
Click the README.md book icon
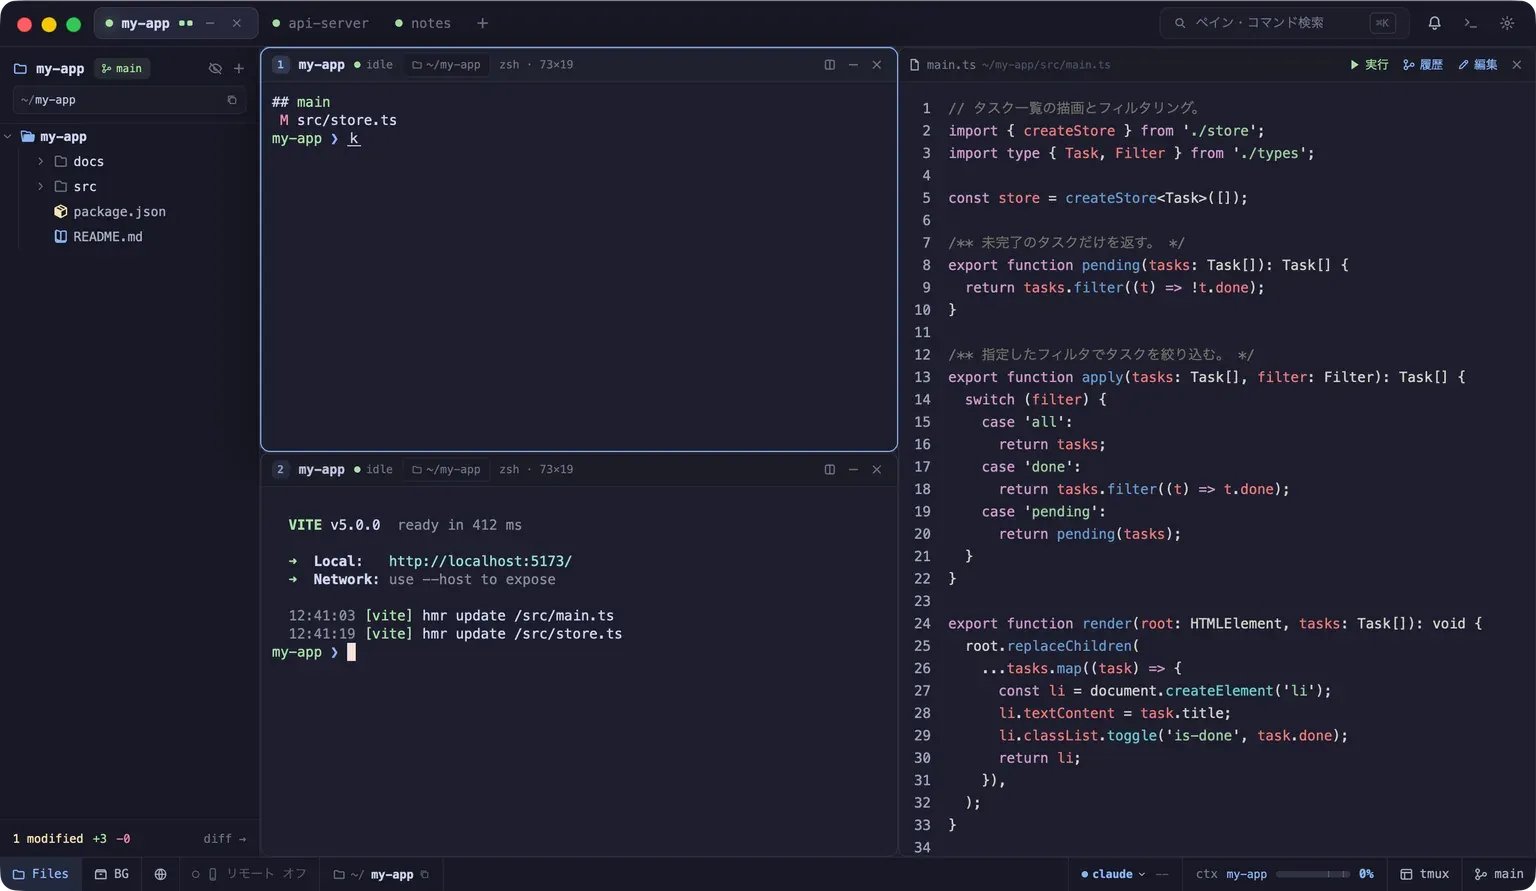click(x=60, y=237)
